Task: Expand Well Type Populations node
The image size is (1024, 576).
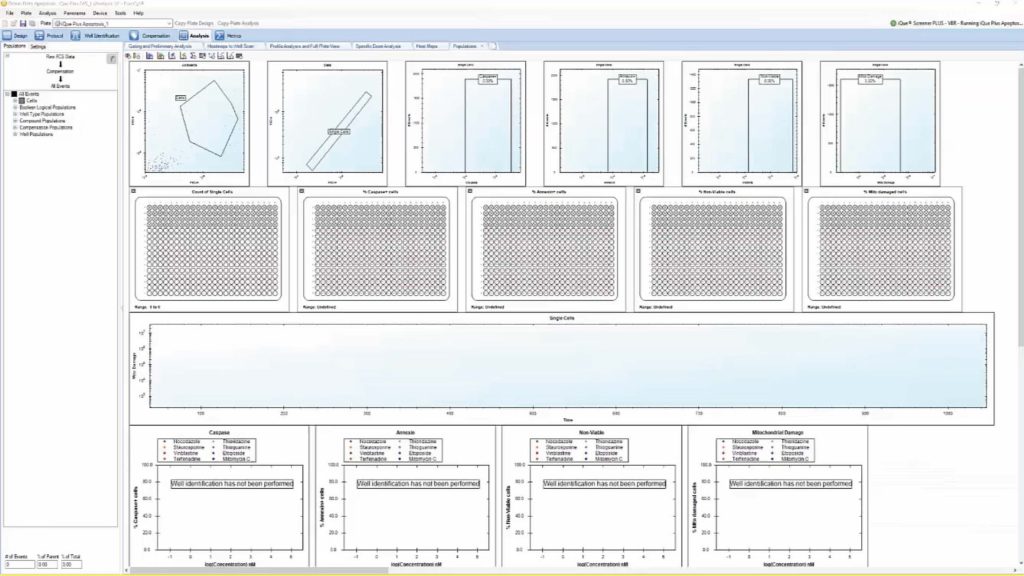Action: click(x=15, y=114)
